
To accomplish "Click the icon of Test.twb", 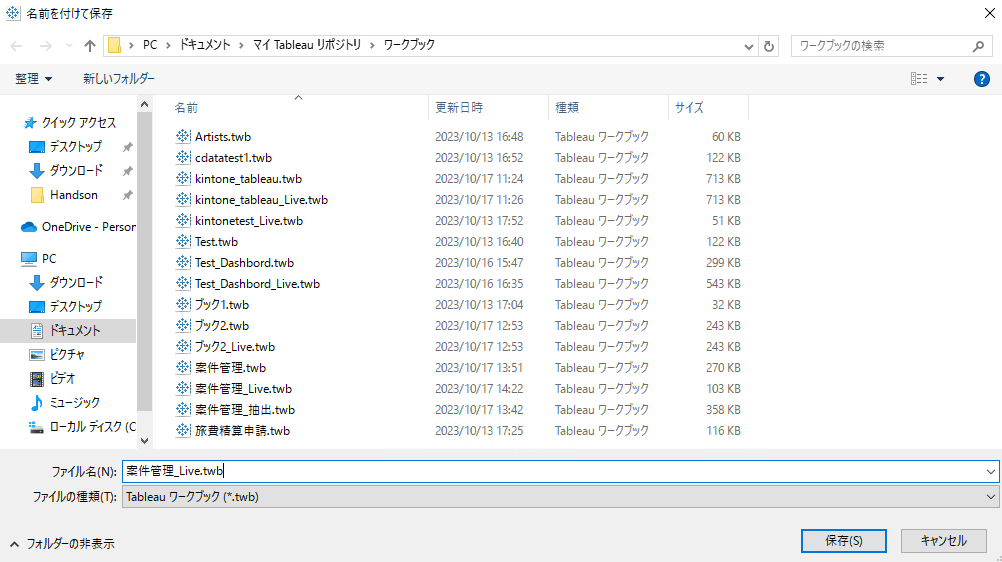I will tap(183, 242).
